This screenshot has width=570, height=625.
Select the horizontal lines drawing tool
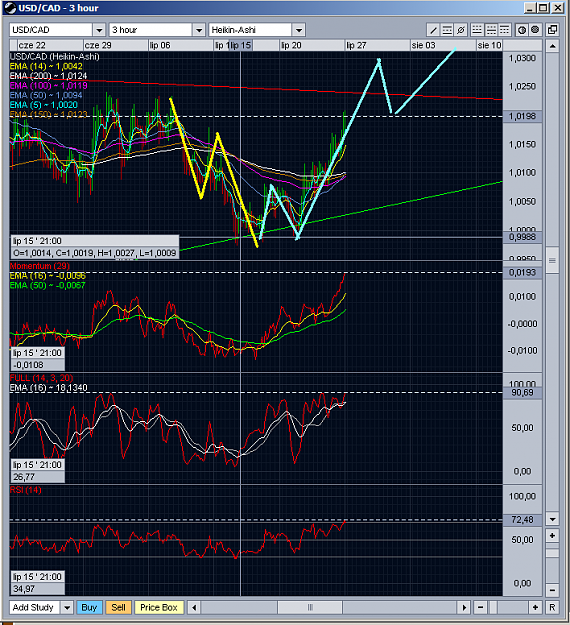447,30
